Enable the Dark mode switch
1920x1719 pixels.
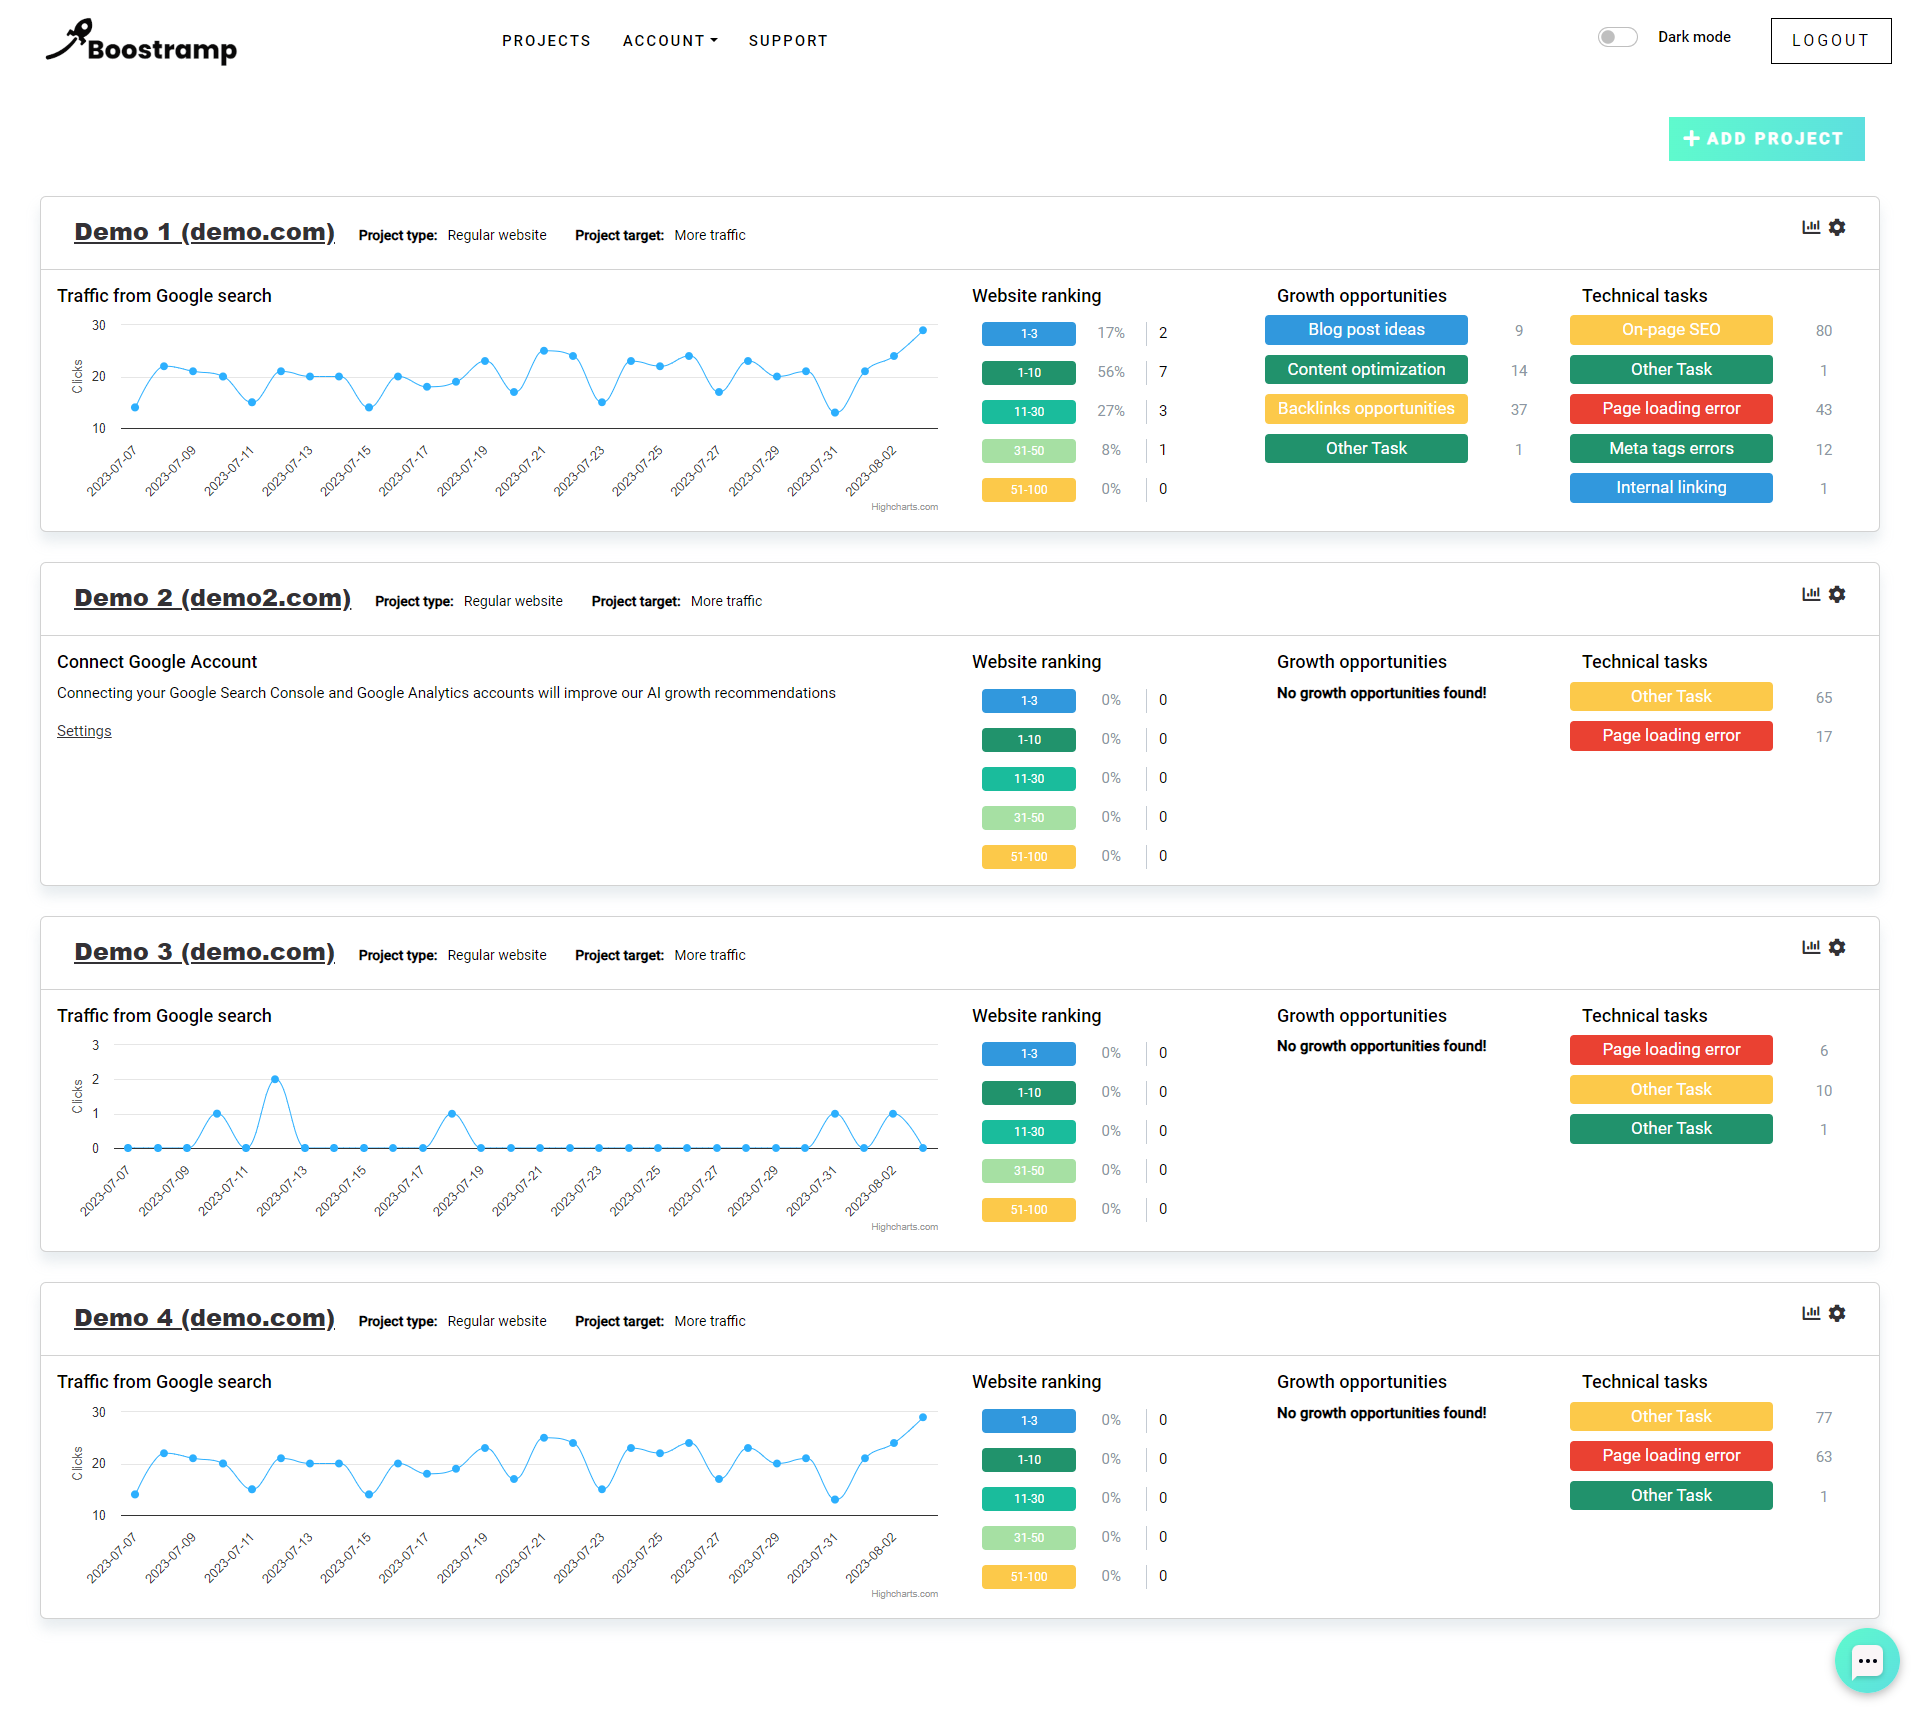pos(1617,37)
